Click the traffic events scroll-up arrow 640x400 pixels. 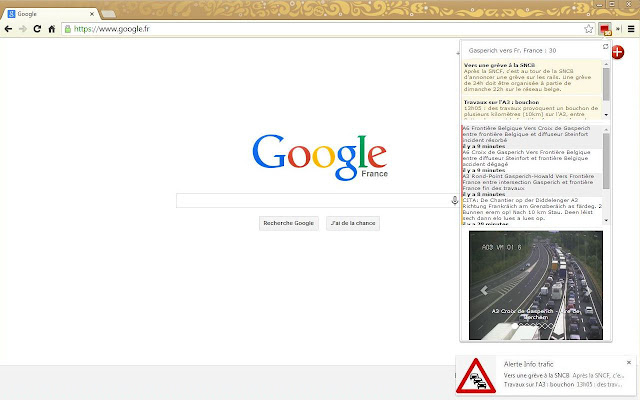coord(606,129)
